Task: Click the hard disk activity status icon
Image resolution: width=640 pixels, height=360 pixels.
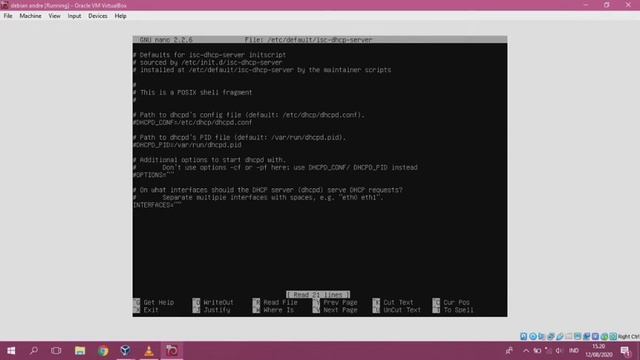Action: [524, 336]
